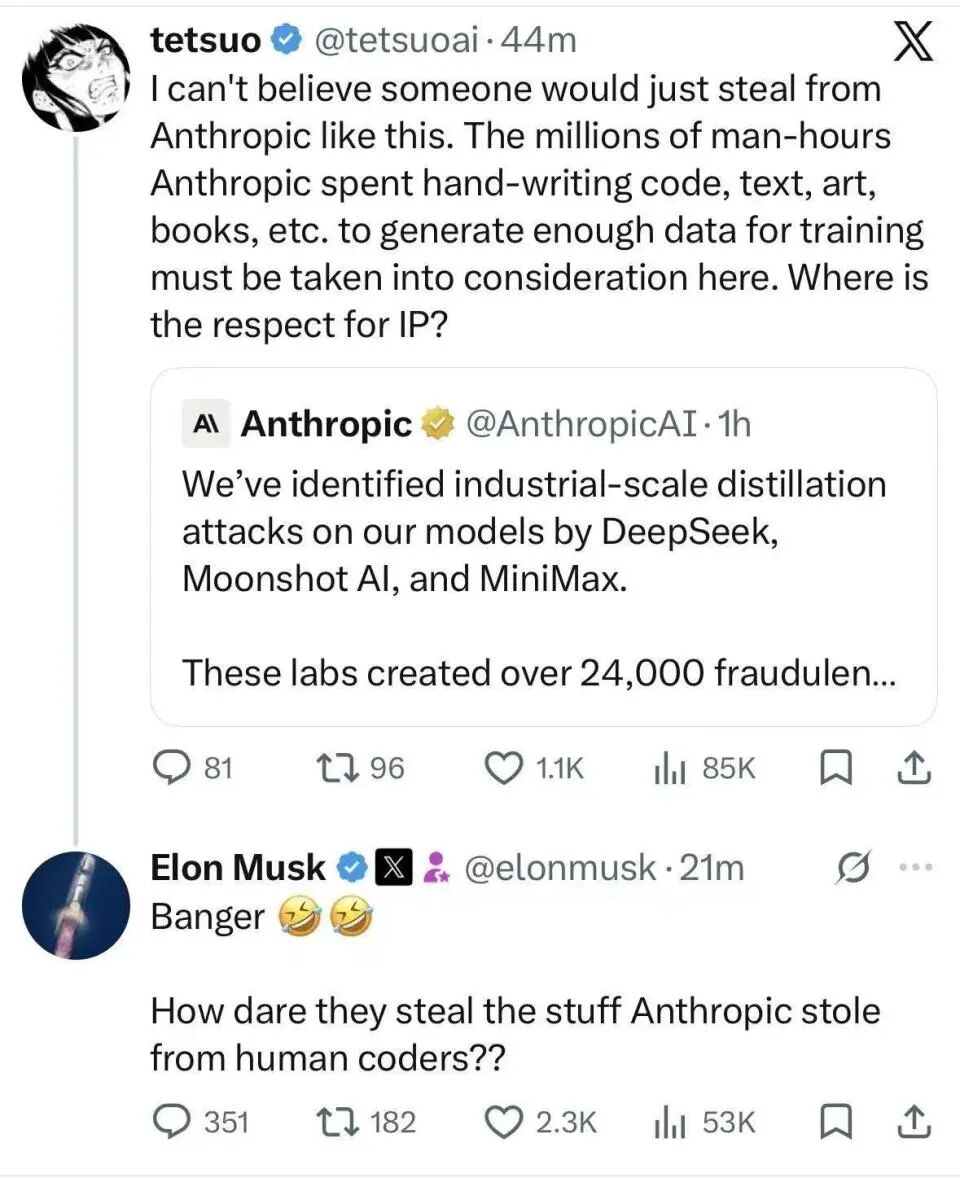Open the repost menu on tetsuo's tweet
The image size is (960, 1178).
pyautogui.click(x=337, y=768)
